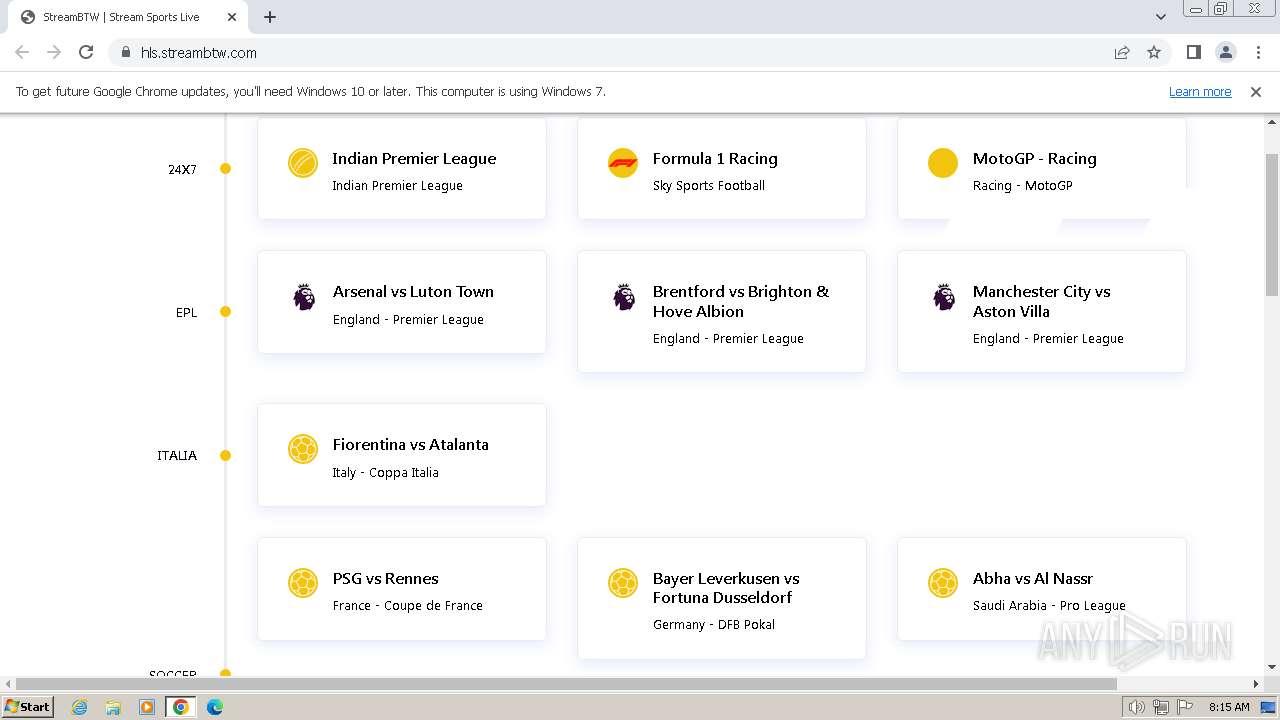The image size is (1280, 720).
Task: Expand the tab search chevron
Action: coord(1161,17)
